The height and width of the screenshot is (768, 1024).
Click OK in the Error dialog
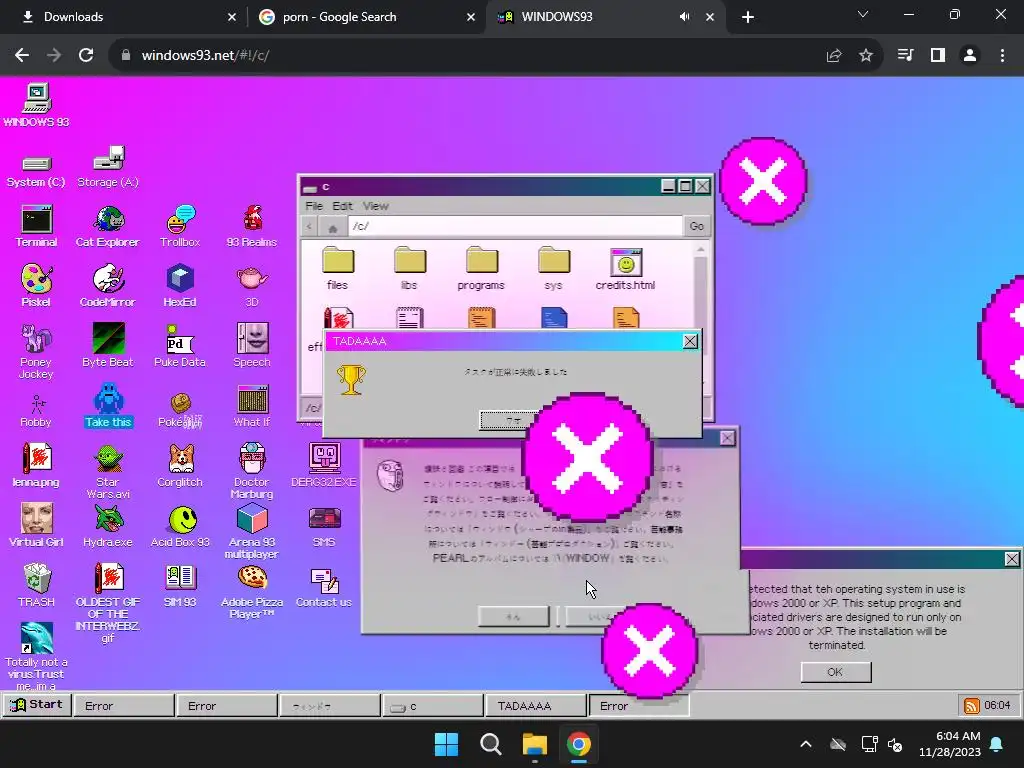tap(835, 672)
